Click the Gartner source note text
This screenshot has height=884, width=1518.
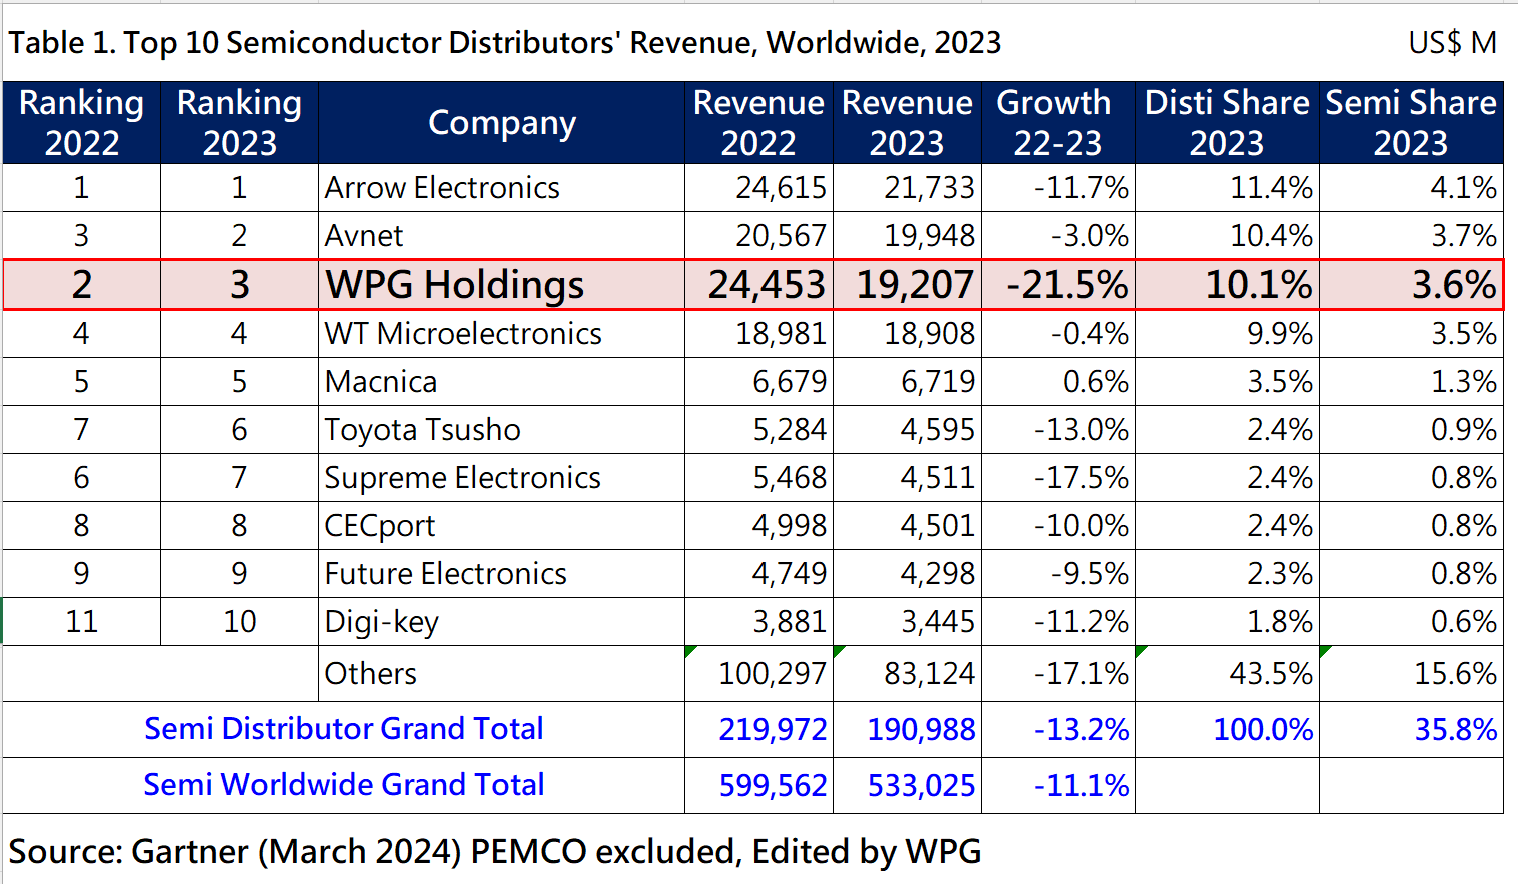(495, 852)
